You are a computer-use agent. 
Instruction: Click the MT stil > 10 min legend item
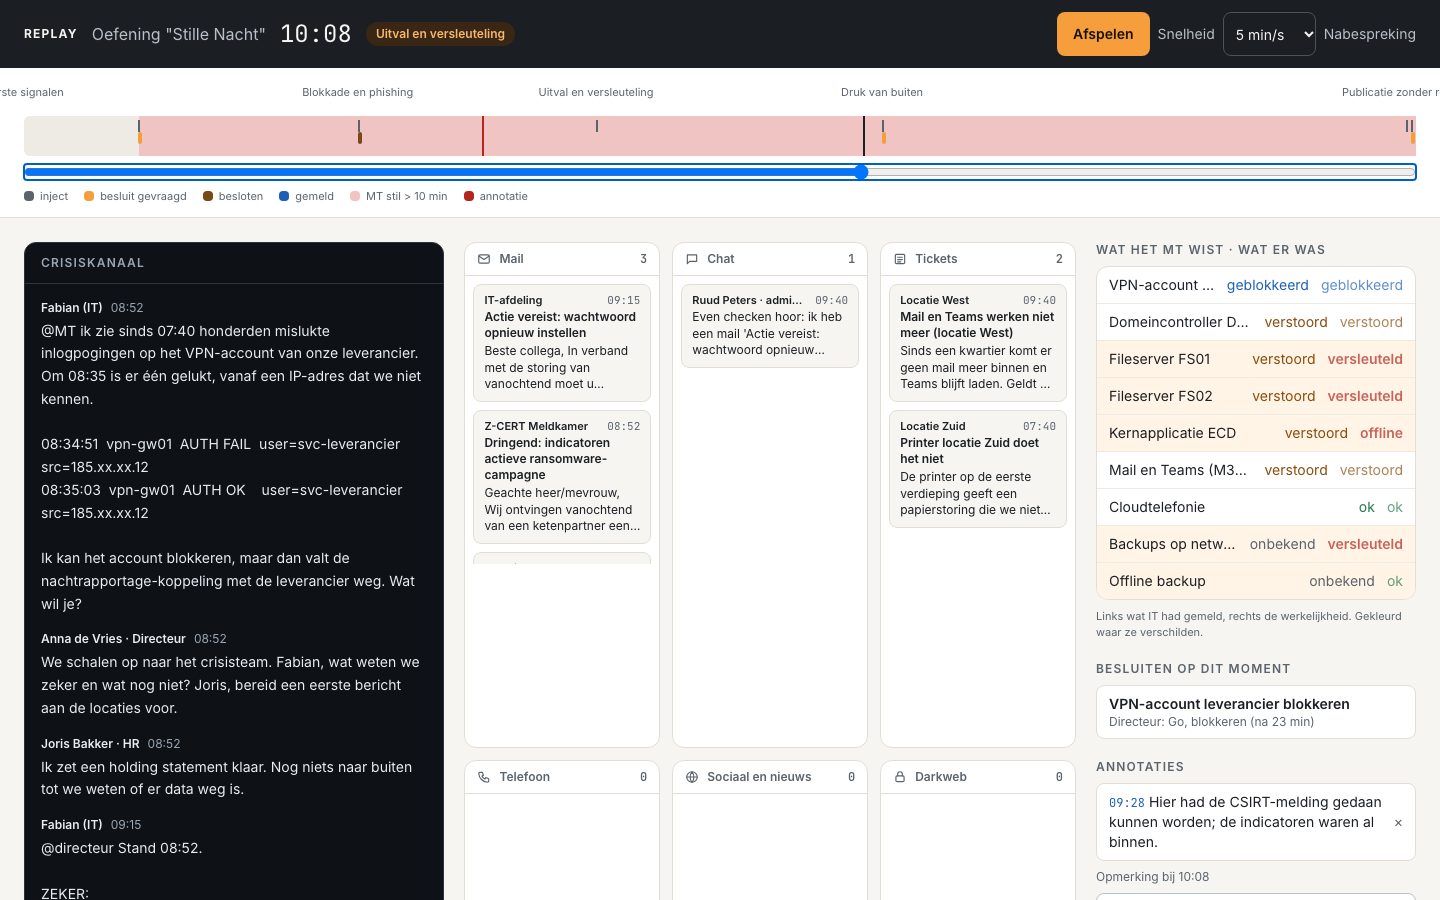pyautogui.click(x=399, y=196)
